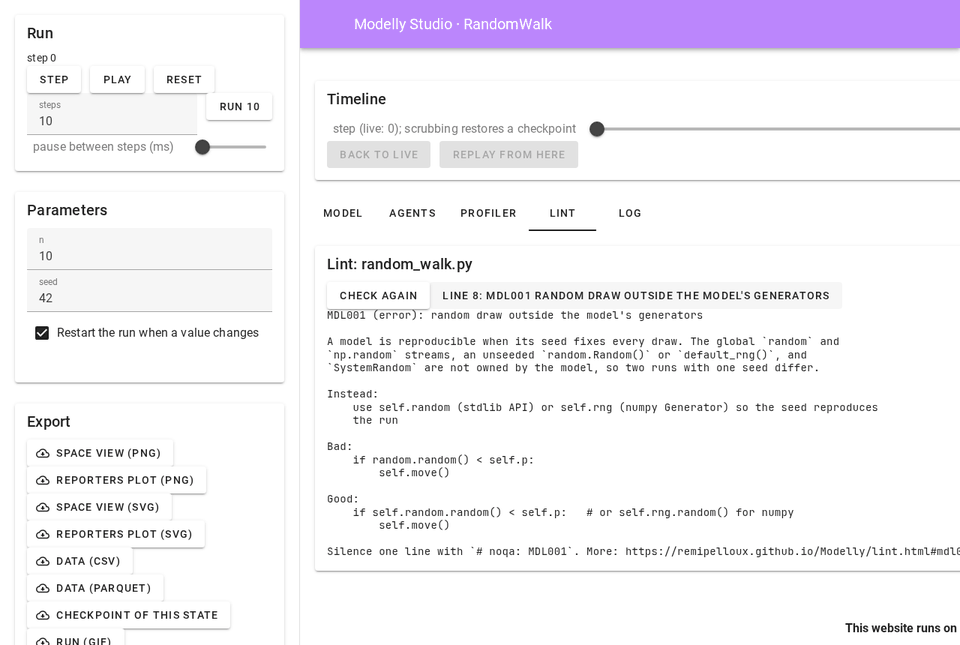This screenshot has height=645, width=960.
Task: Show the Profiler tab
Action: point(489,213)
